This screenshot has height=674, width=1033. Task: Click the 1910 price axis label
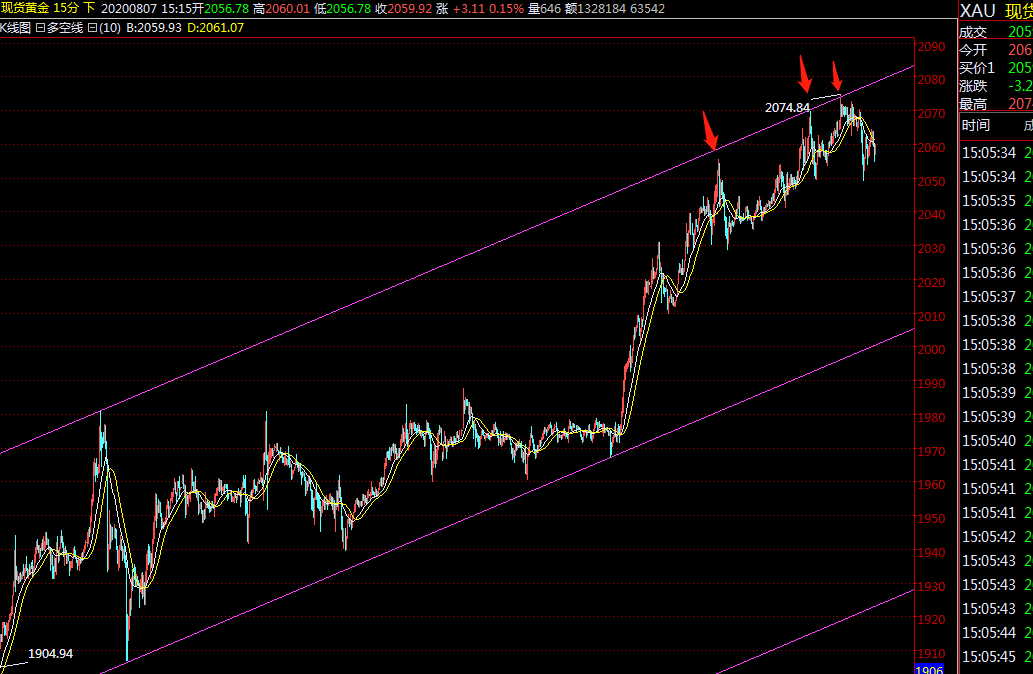click(932, 654)
